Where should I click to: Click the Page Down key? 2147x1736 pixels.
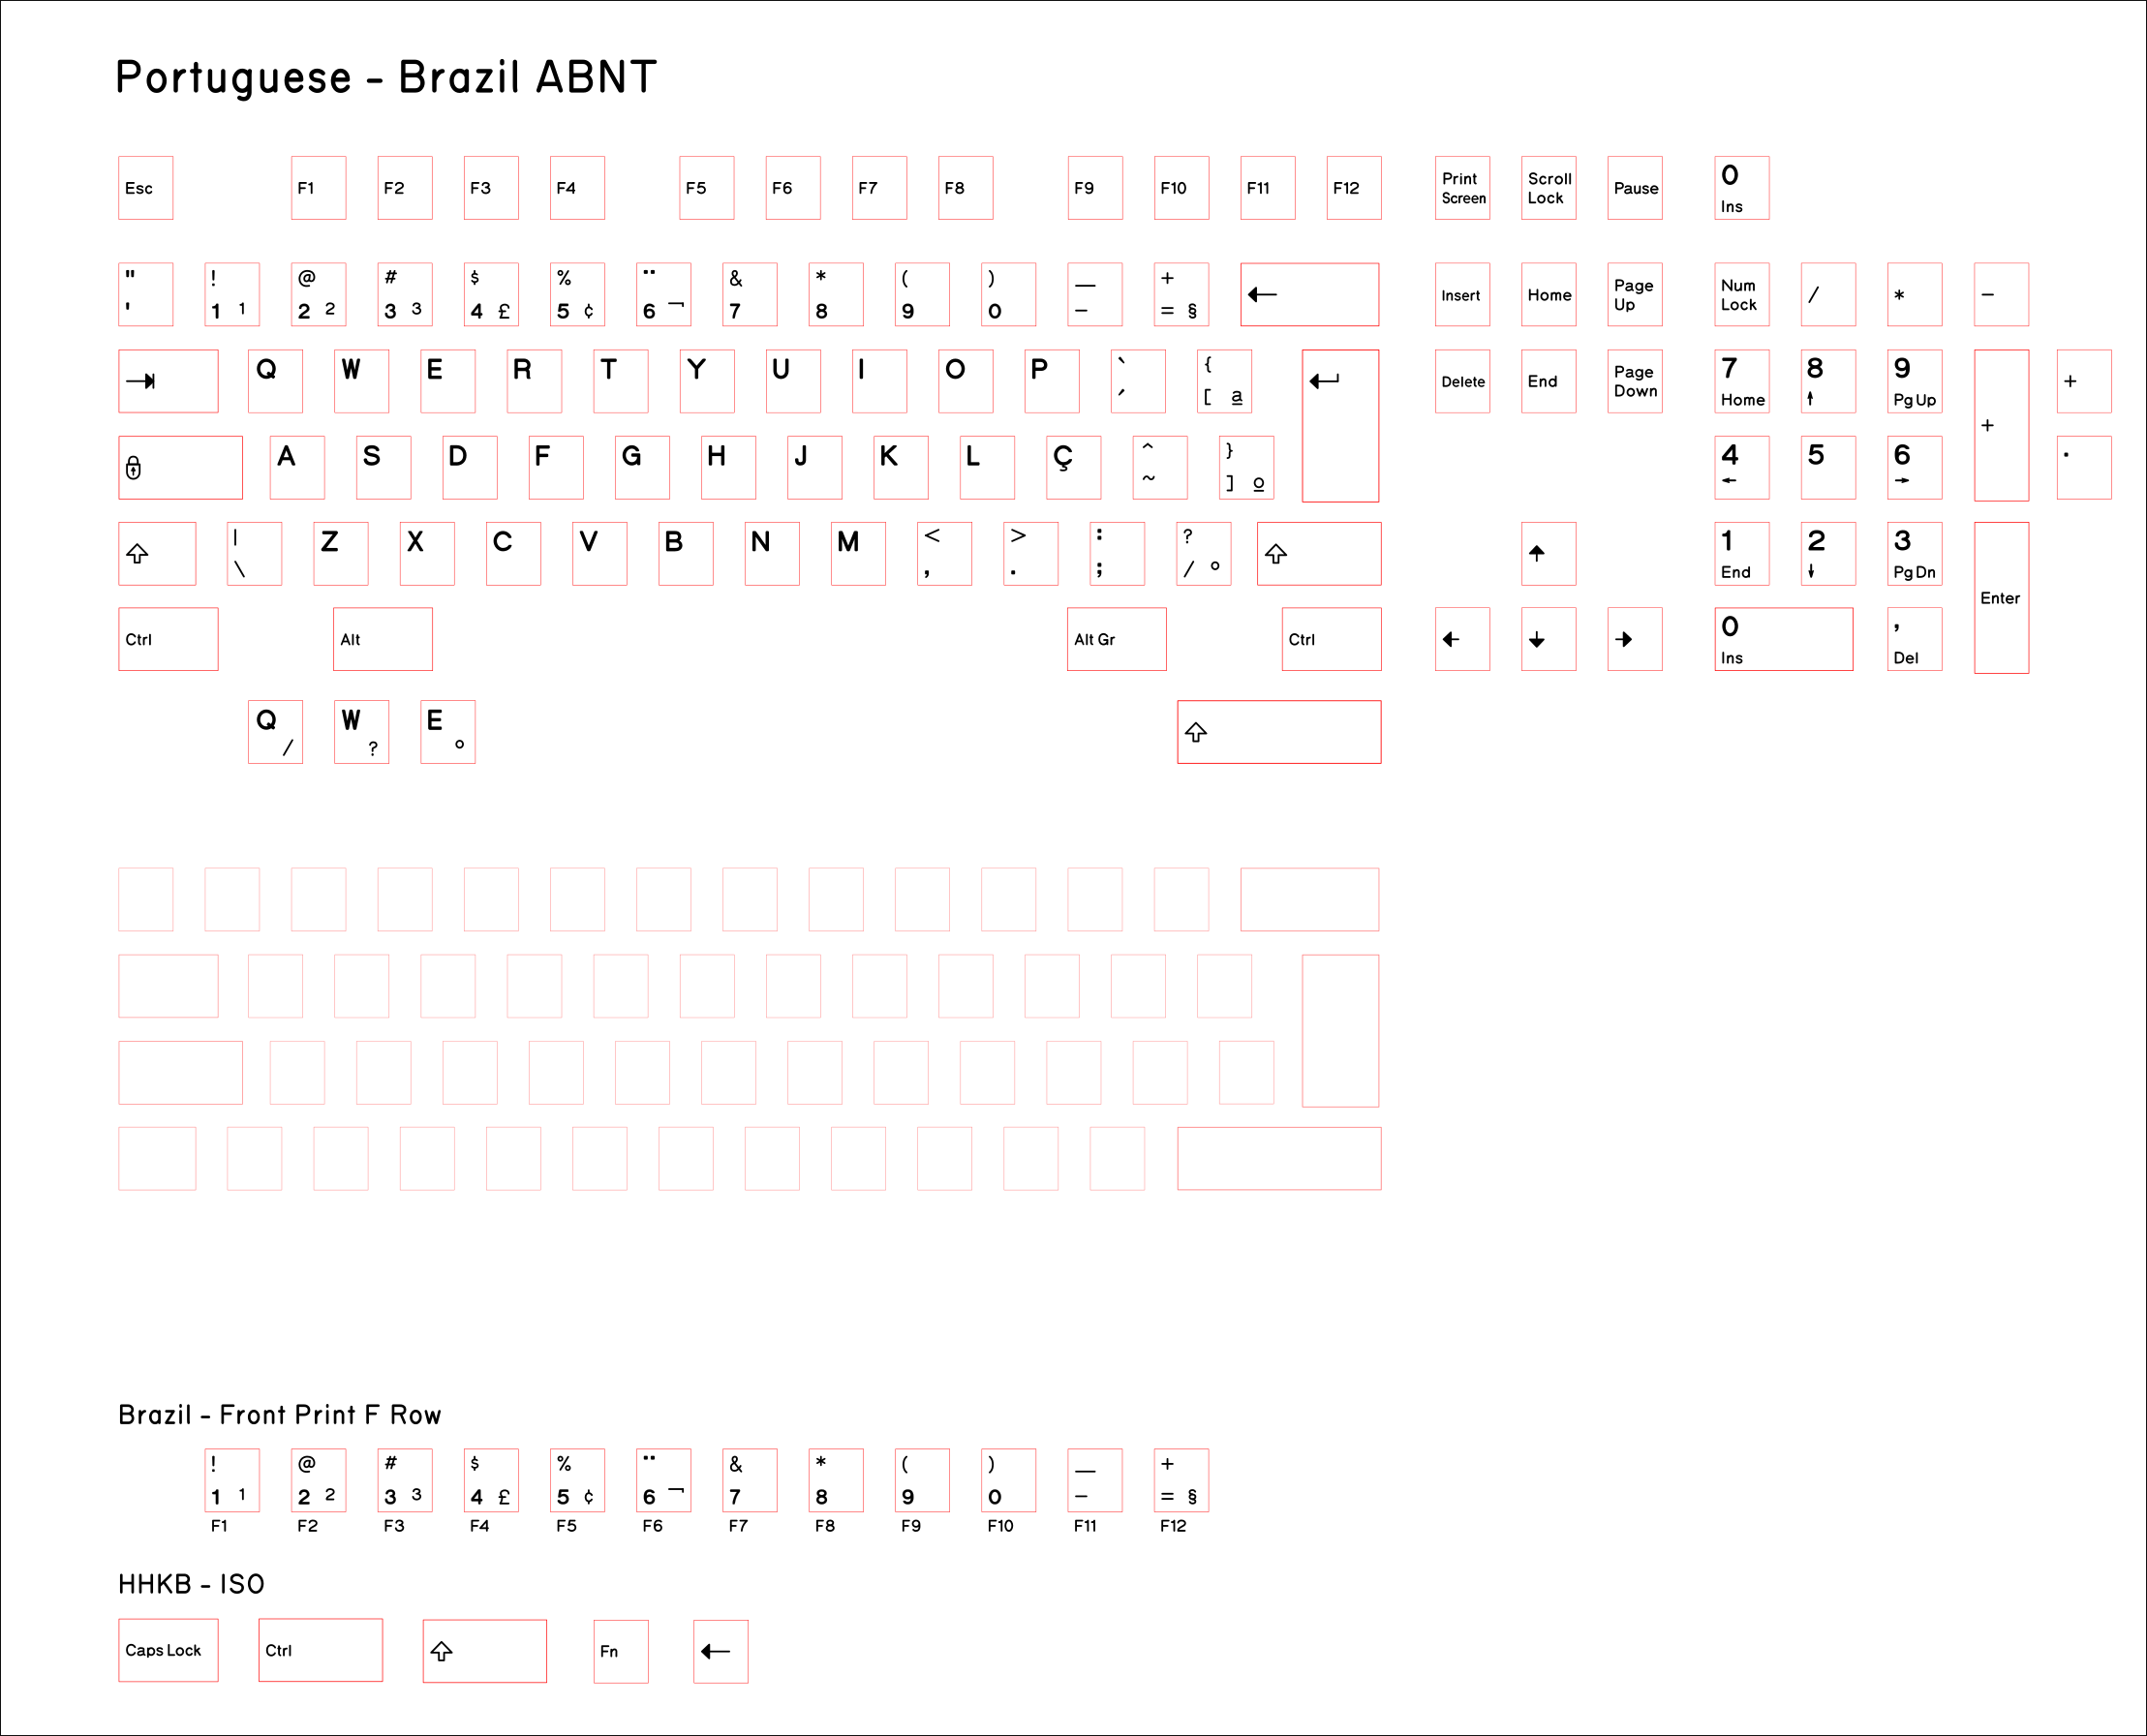coord(1634,381)
